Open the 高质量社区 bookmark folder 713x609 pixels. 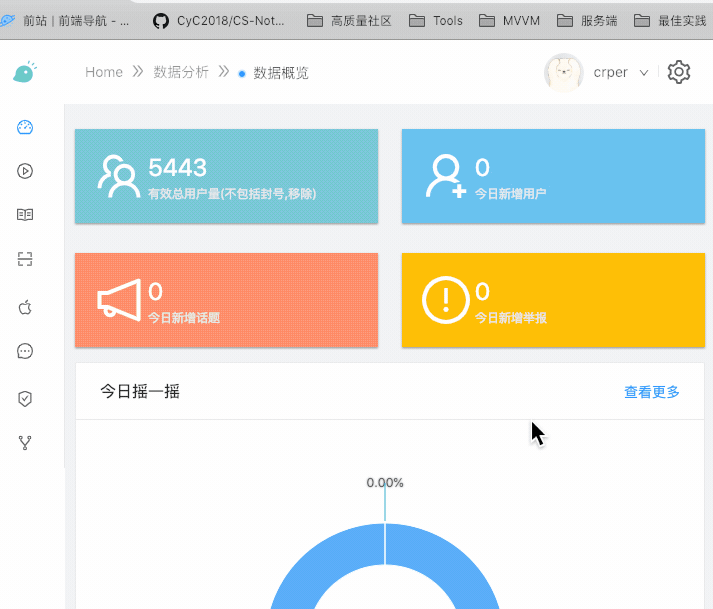pyautogui.click(x=349, y=21)
